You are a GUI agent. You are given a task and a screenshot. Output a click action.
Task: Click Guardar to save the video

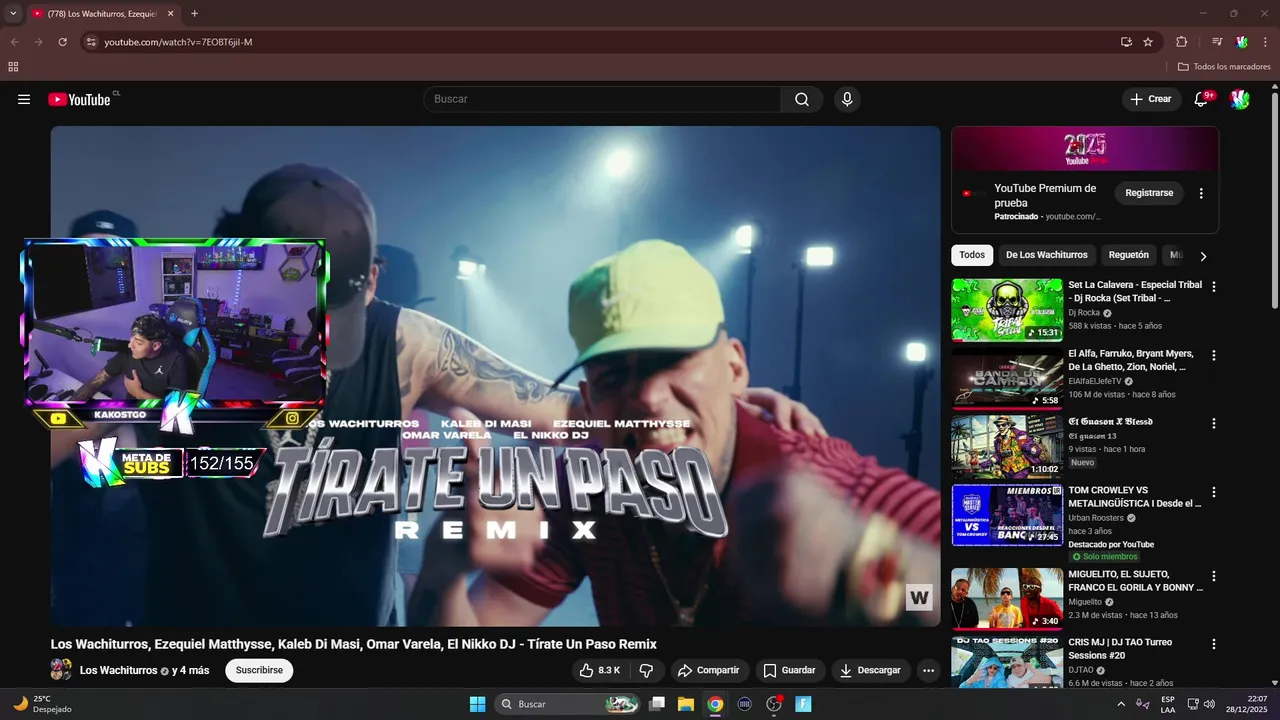(x=789, y=670)
